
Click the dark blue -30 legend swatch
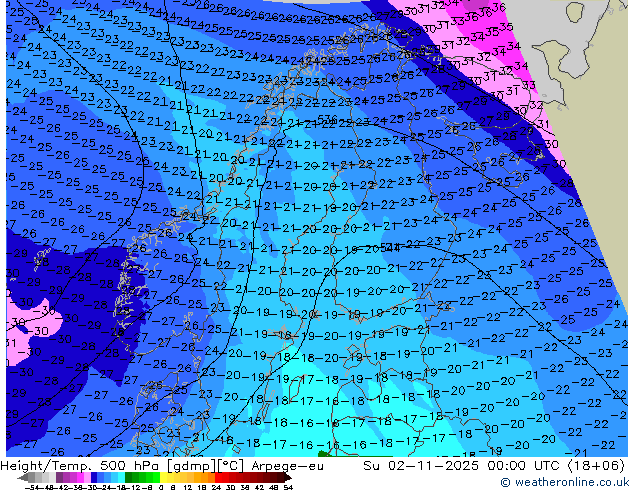pyautogui.click(x=94, y=477)
